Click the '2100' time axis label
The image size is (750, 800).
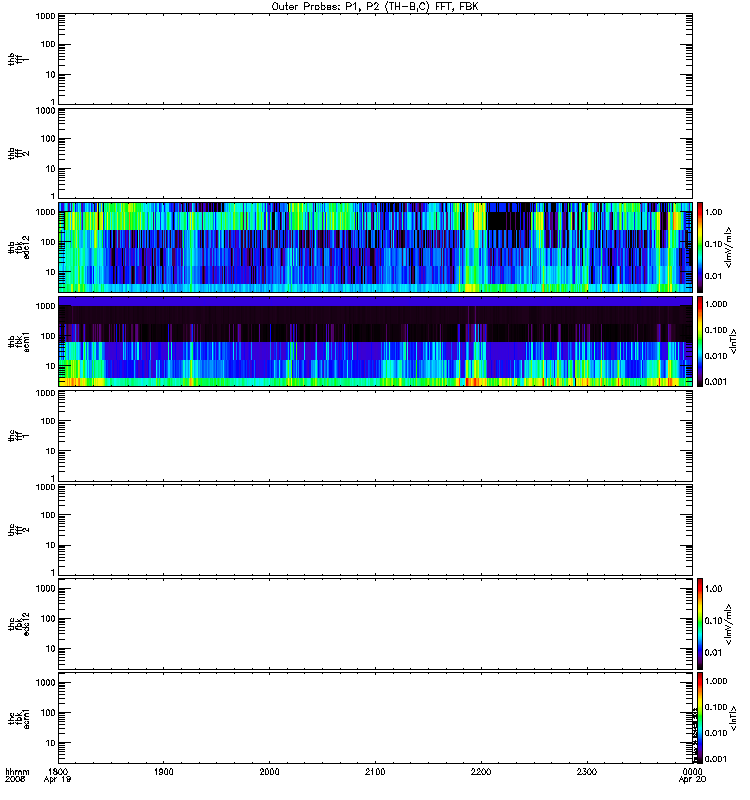pos(375,772)
